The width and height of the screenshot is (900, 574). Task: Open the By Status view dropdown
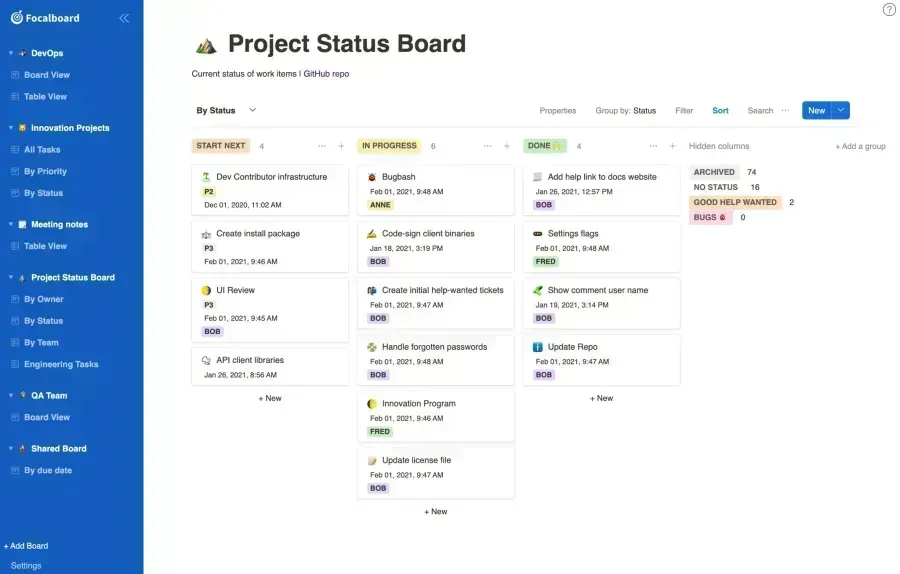(252, 110)
